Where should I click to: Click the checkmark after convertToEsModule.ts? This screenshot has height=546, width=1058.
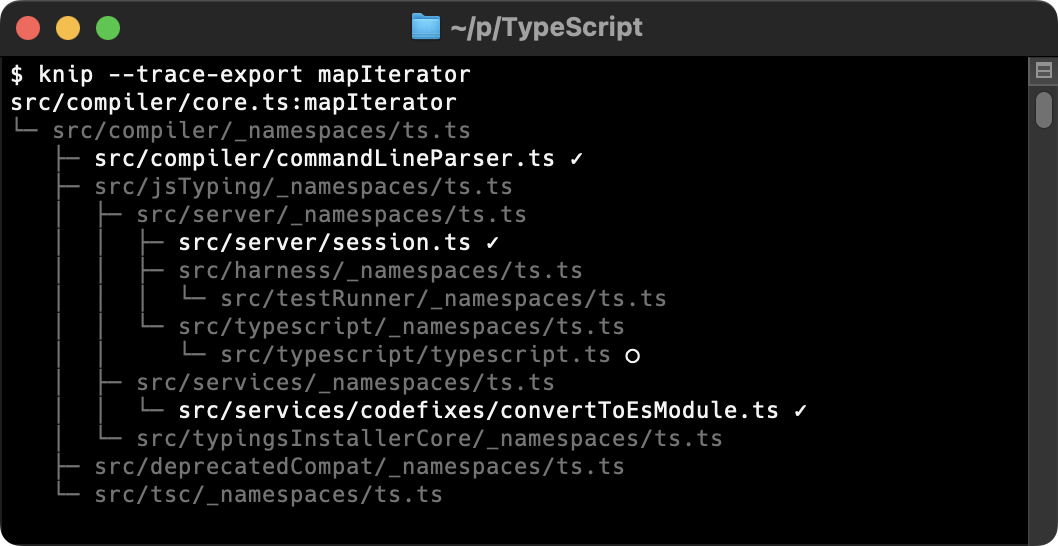pos(800,410)
